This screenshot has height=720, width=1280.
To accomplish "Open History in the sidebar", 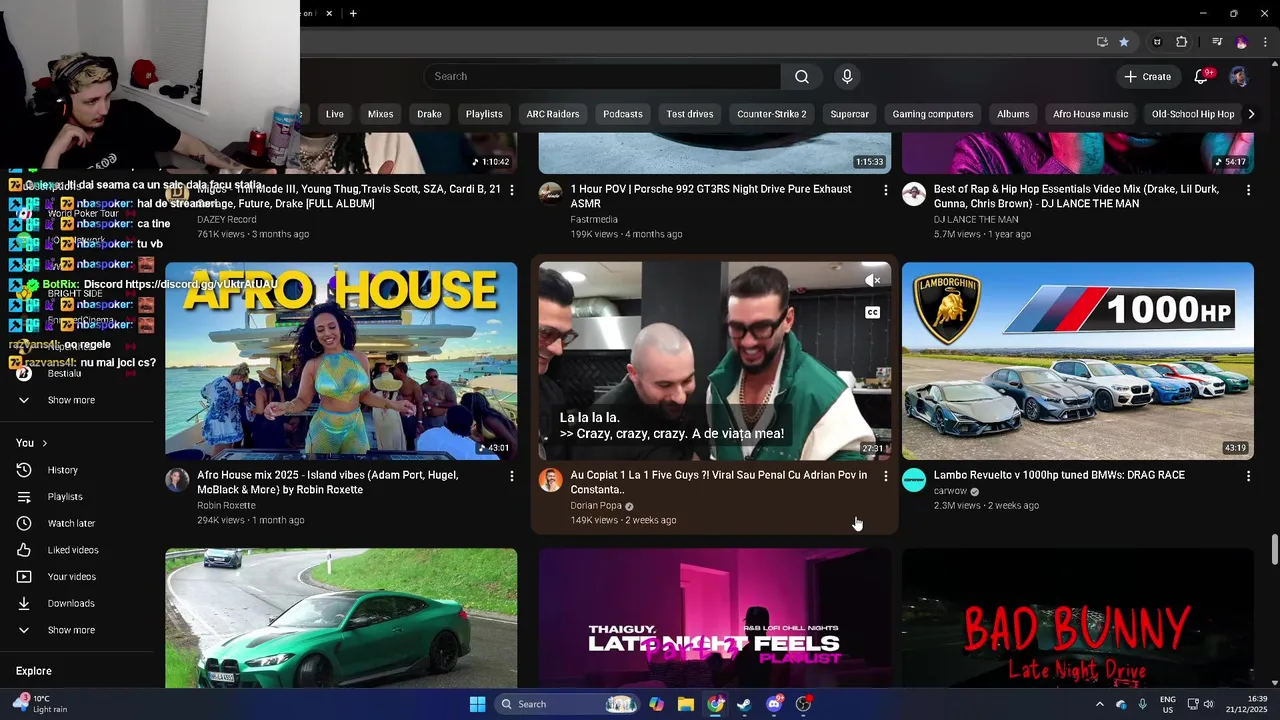I will pos(62,470).
